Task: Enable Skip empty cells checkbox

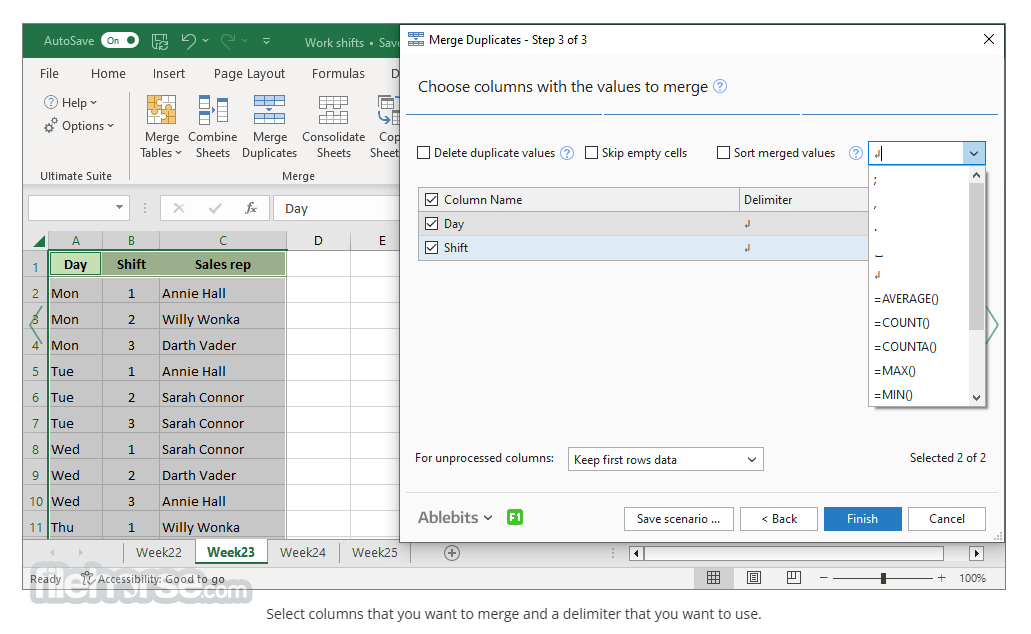Action: (x=591, y=153)
